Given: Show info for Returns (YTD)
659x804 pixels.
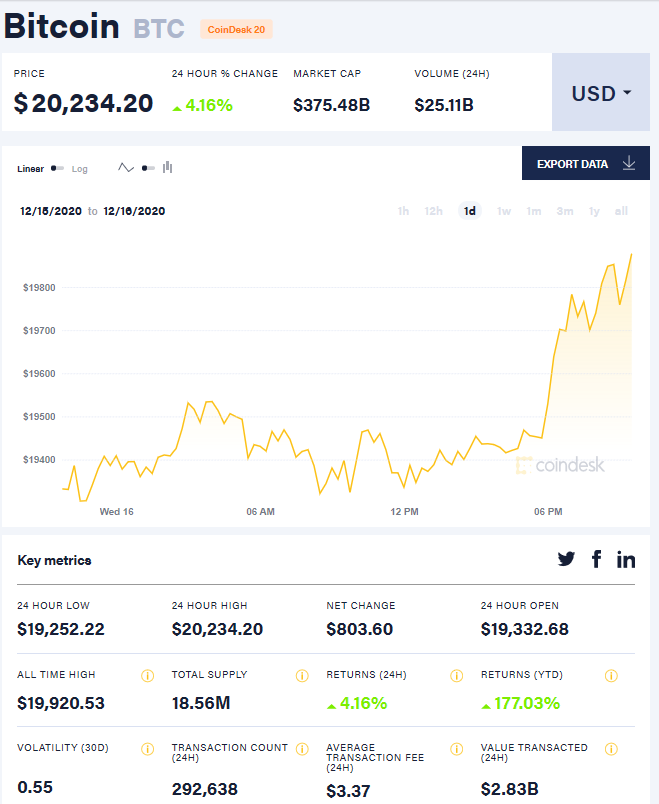Looking at the screenshot, I should [611, 676].
